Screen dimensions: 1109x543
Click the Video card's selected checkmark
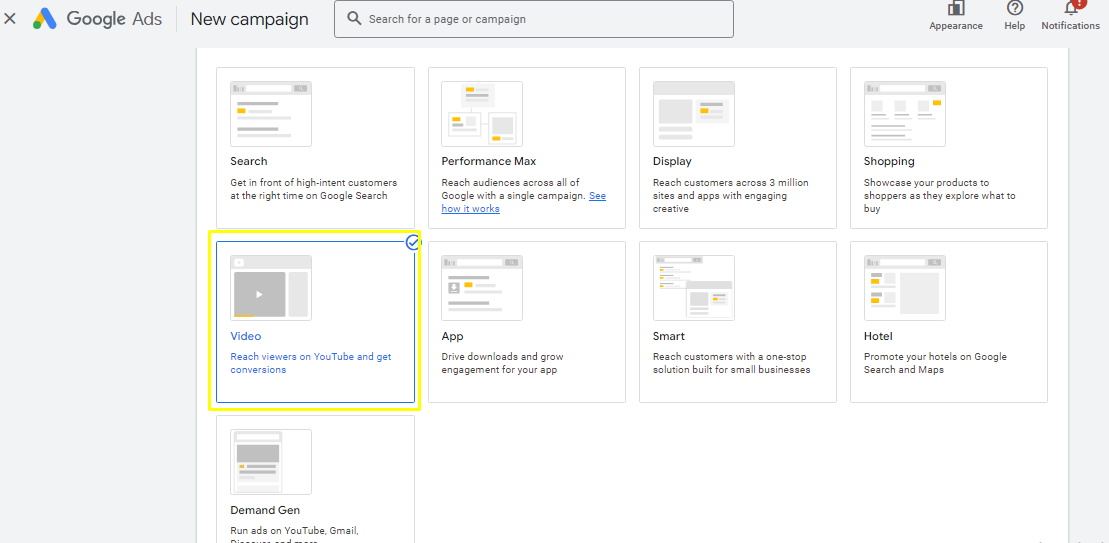pyautogui.click(x=414, y=243)
